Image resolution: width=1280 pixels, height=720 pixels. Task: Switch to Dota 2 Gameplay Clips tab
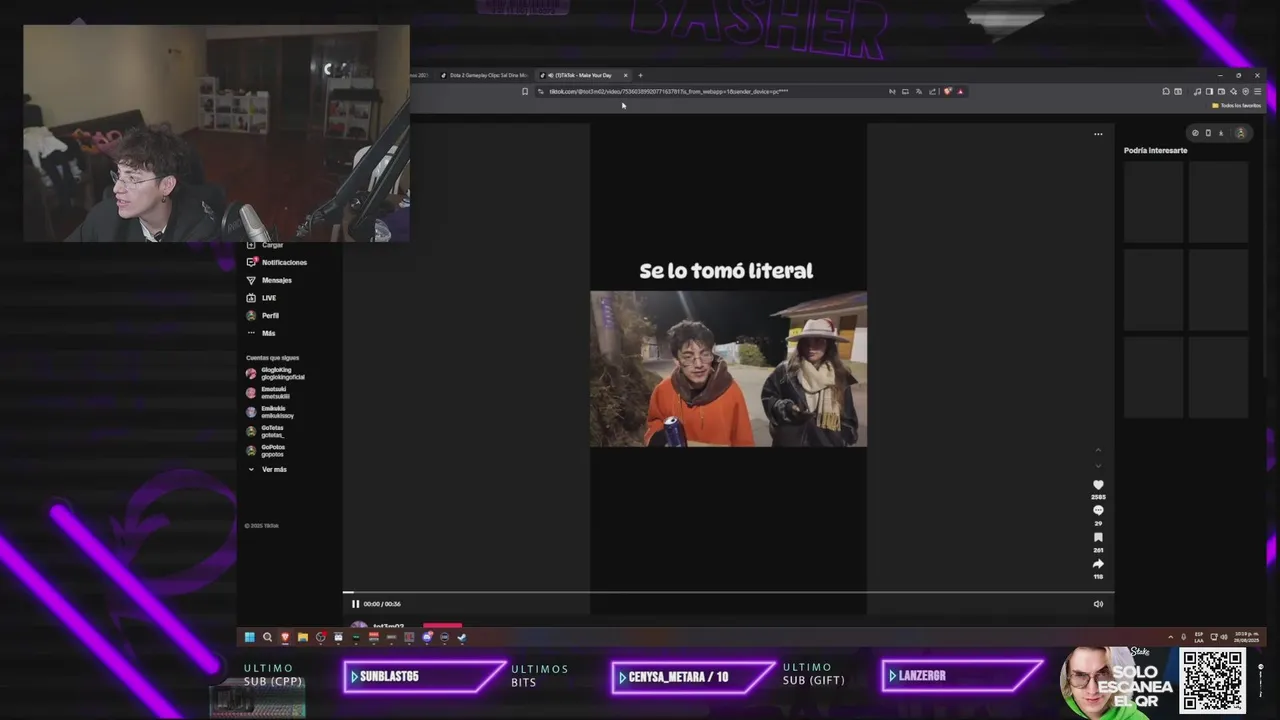[485, 75]
